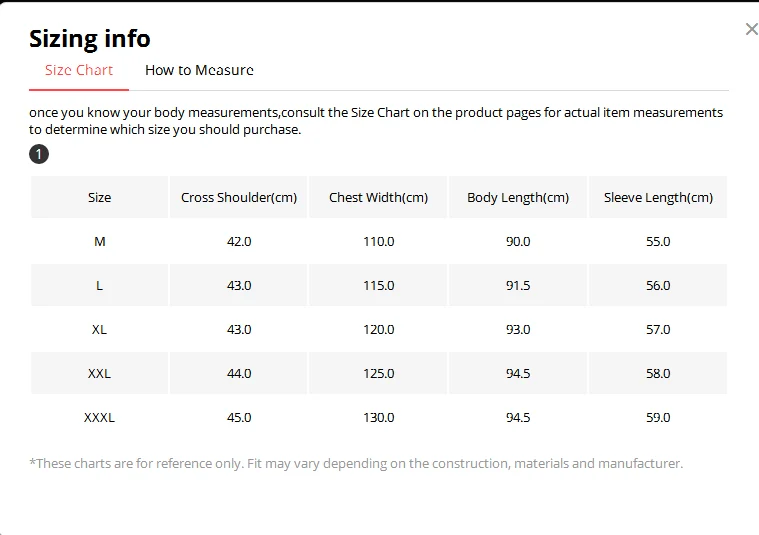The image size is (759, 535).
Task: Click the 45.0 cross shoulder cell
Action: pyautogui.click(x=239, y=418)
